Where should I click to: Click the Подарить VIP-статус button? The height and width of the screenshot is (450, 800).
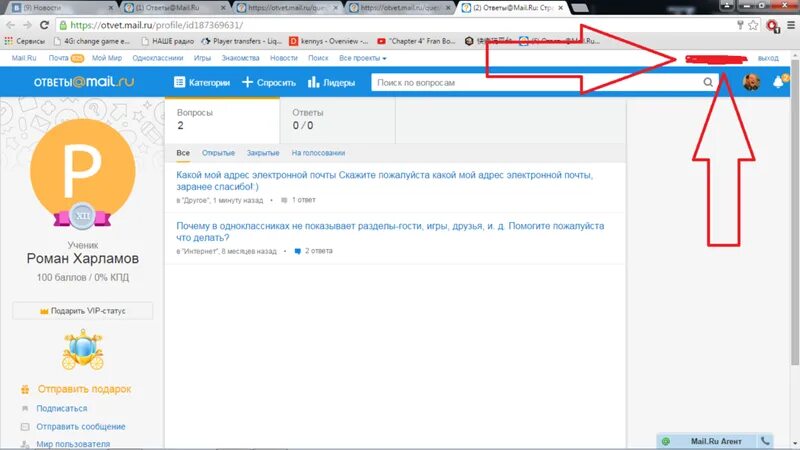[x=83, y=311]
